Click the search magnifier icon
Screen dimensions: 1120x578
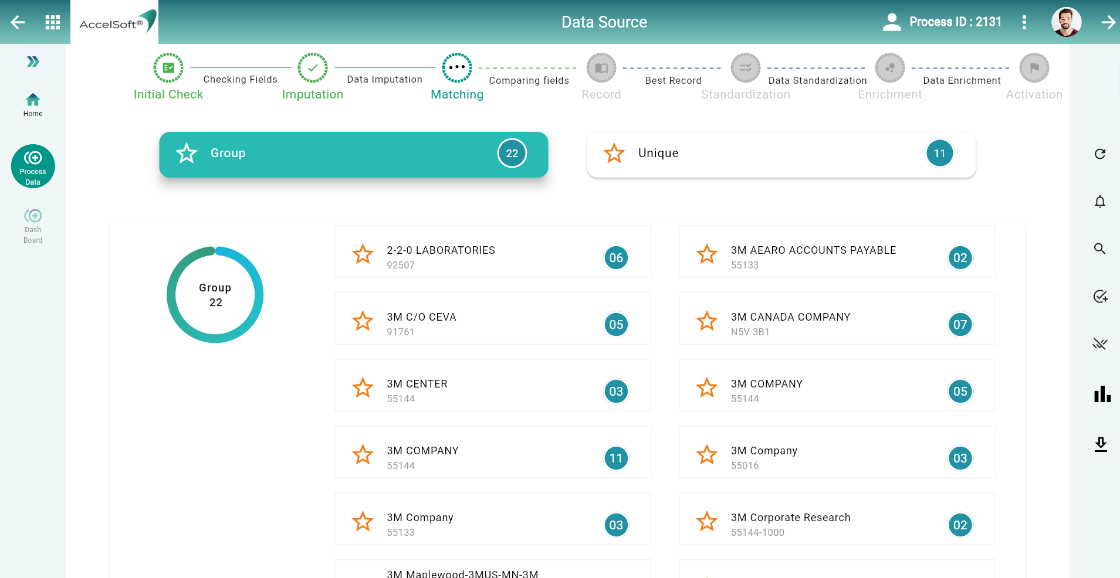1100,249
